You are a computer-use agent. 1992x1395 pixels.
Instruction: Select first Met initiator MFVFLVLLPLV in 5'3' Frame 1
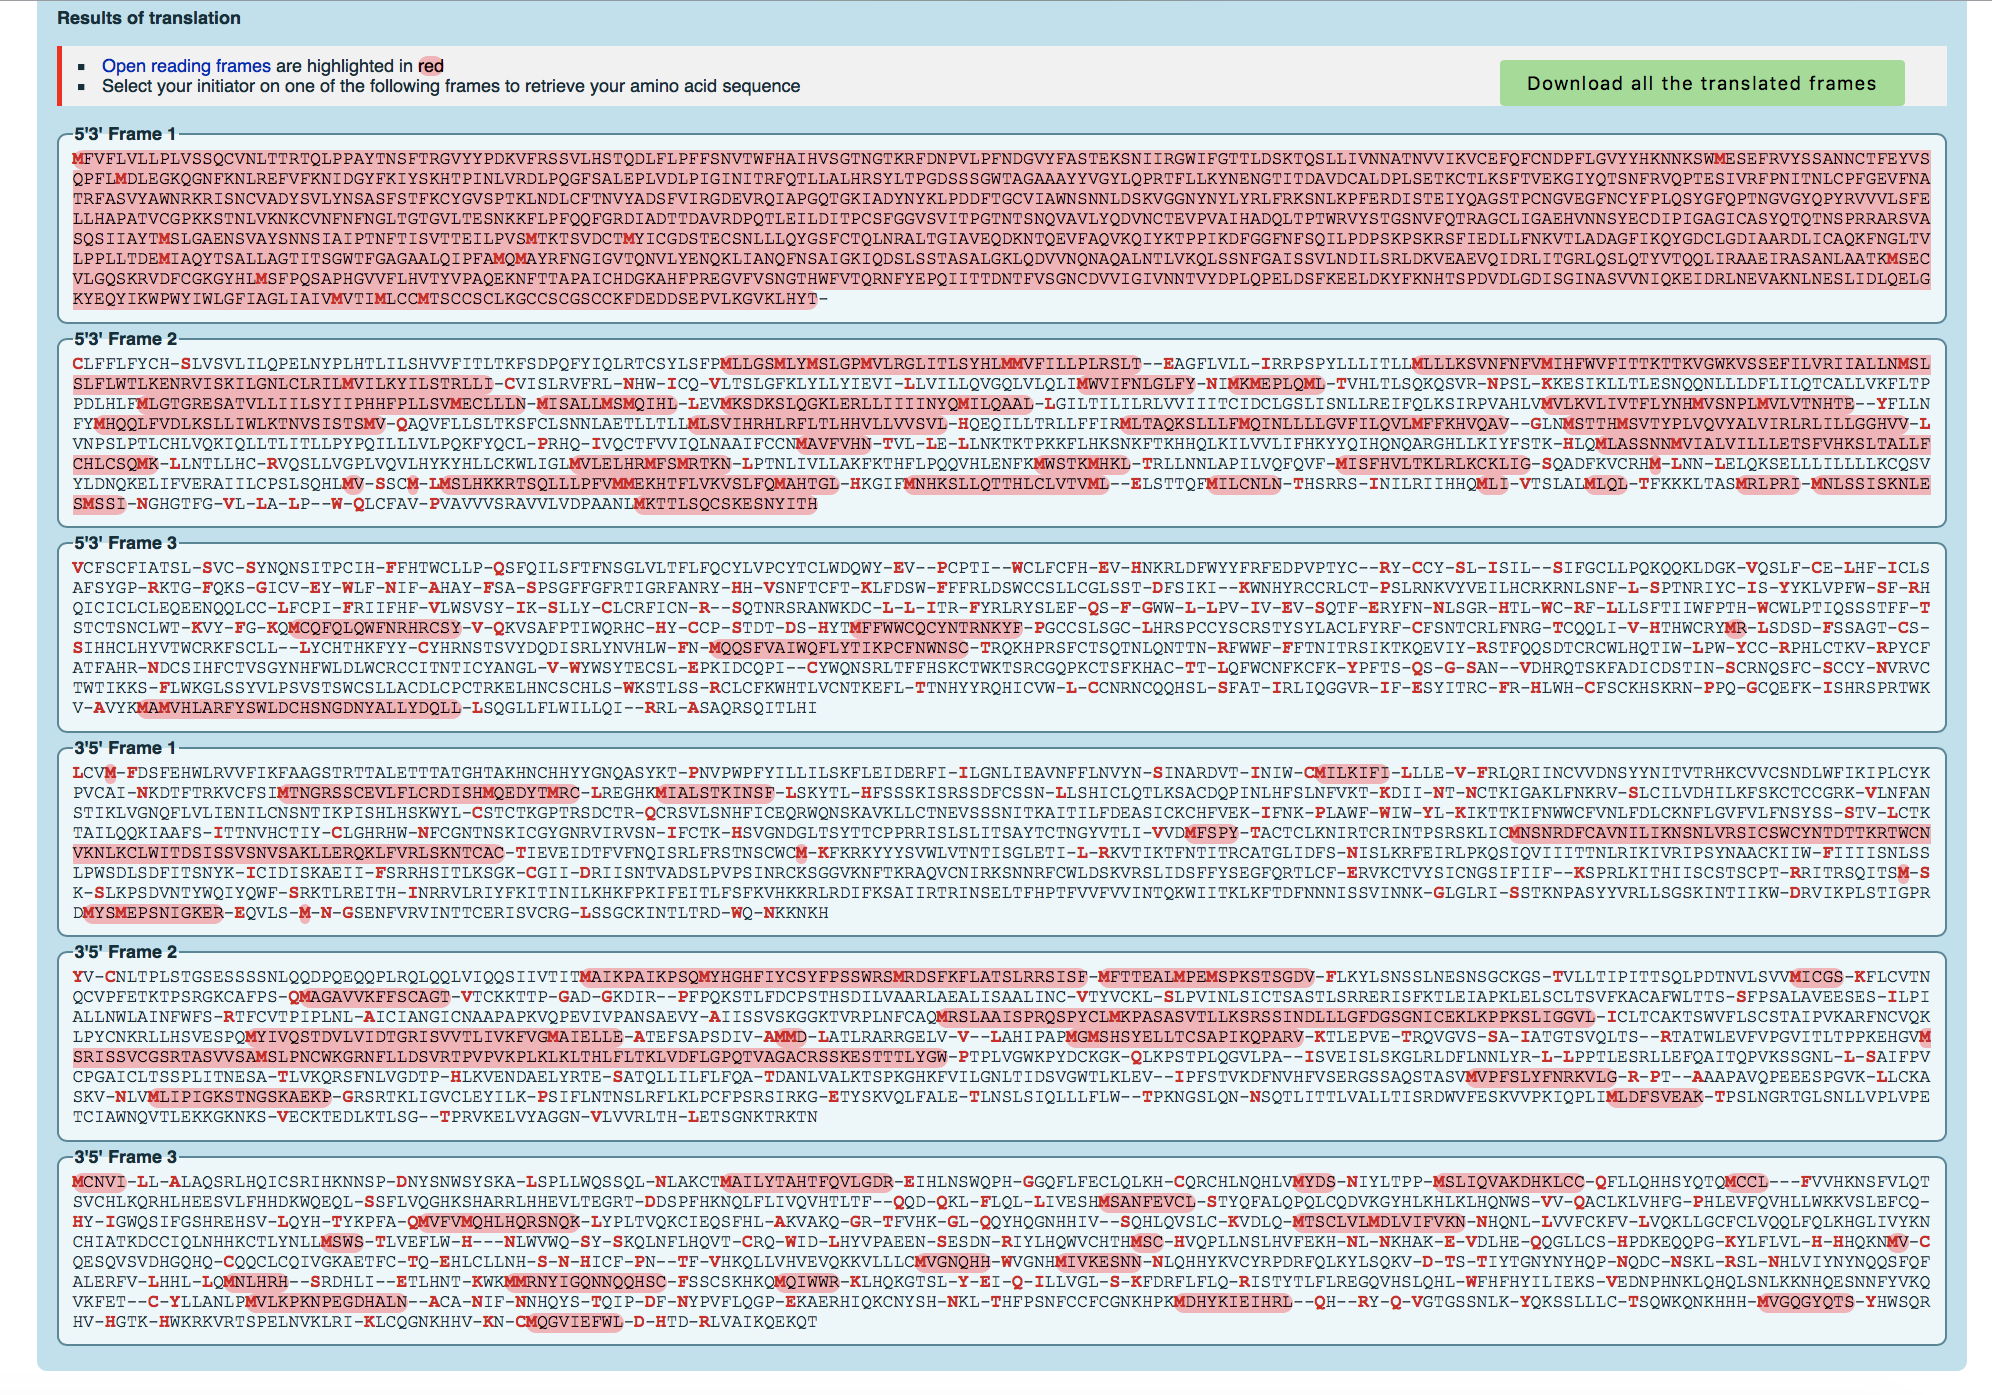click(x=79, y=159)
